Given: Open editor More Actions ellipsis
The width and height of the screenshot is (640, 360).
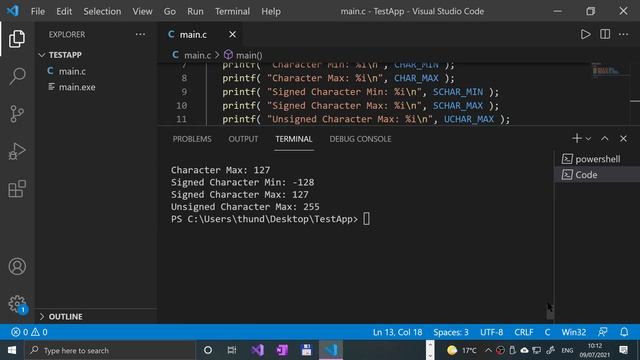Looking at the screenshot, I should [x=623, y=34].
